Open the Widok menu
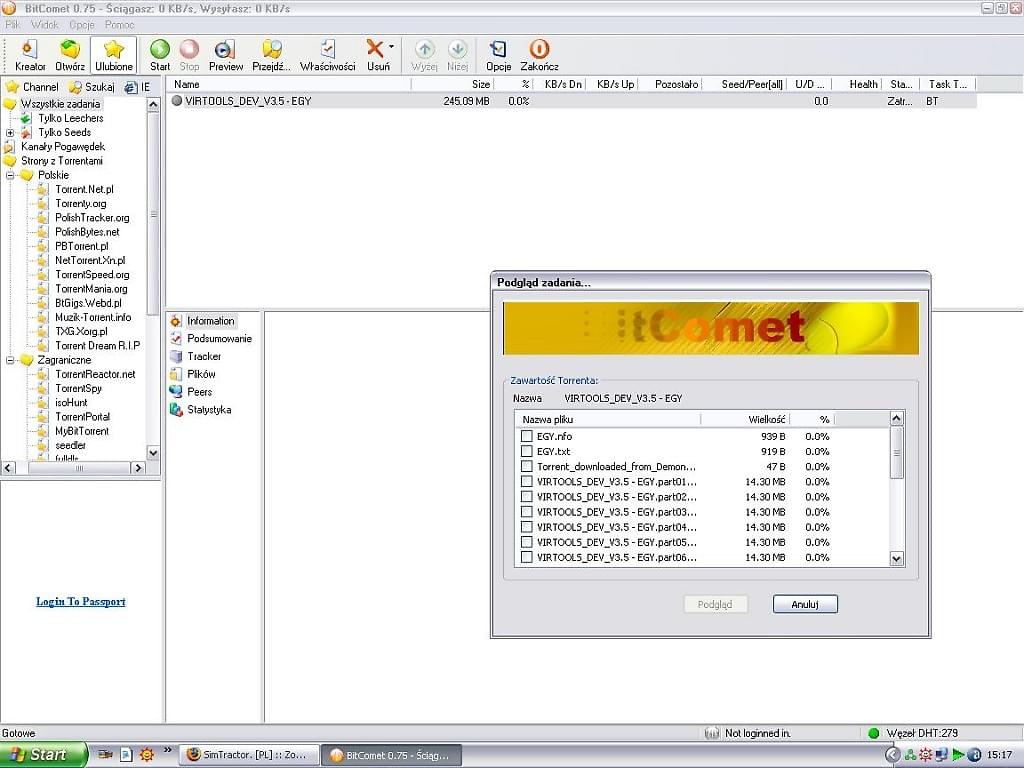 pos(45,25)
